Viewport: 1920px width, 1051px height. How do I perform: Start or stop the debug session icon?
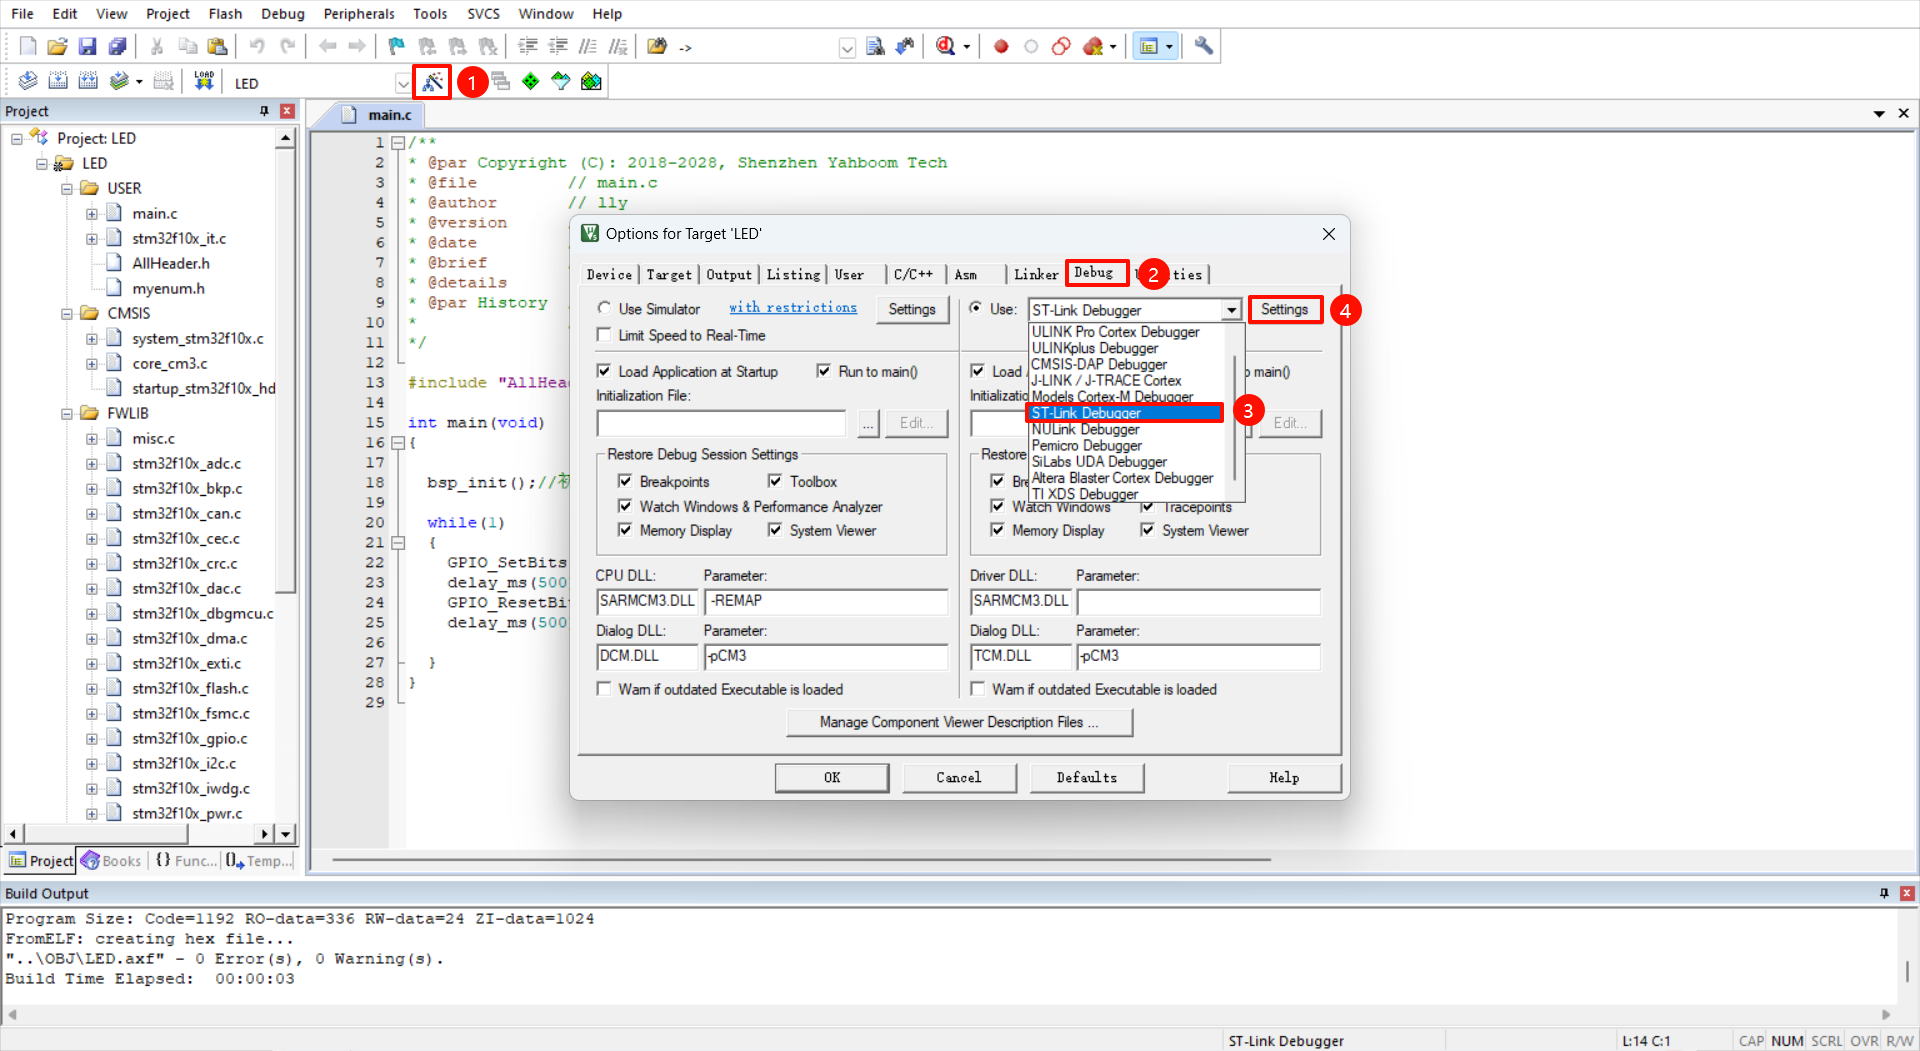point(946,46)
